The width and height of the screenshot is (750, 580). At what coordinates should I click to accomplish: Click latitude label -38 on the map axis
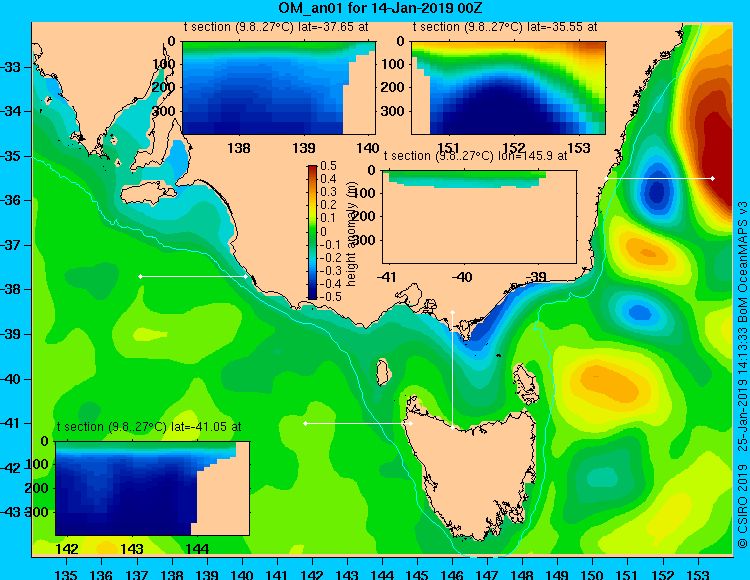pos(11,289)
